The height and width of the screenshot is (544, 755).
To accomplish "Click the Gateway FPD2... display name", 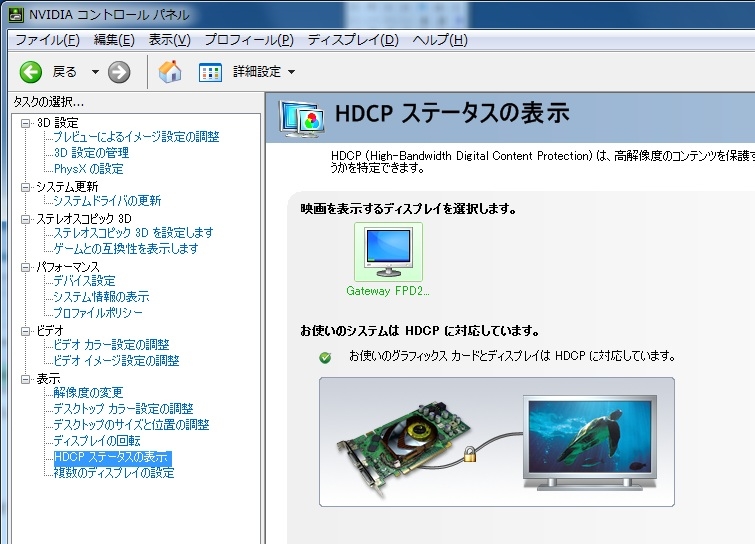I will (388, 291).
